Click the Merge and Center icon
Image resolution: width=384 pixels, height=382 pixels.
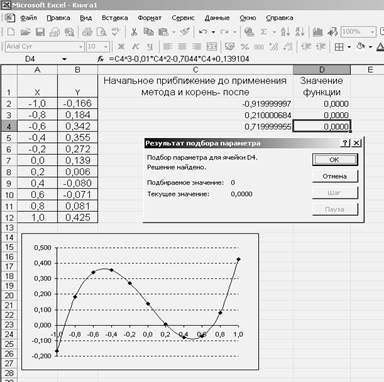point(212,47)
